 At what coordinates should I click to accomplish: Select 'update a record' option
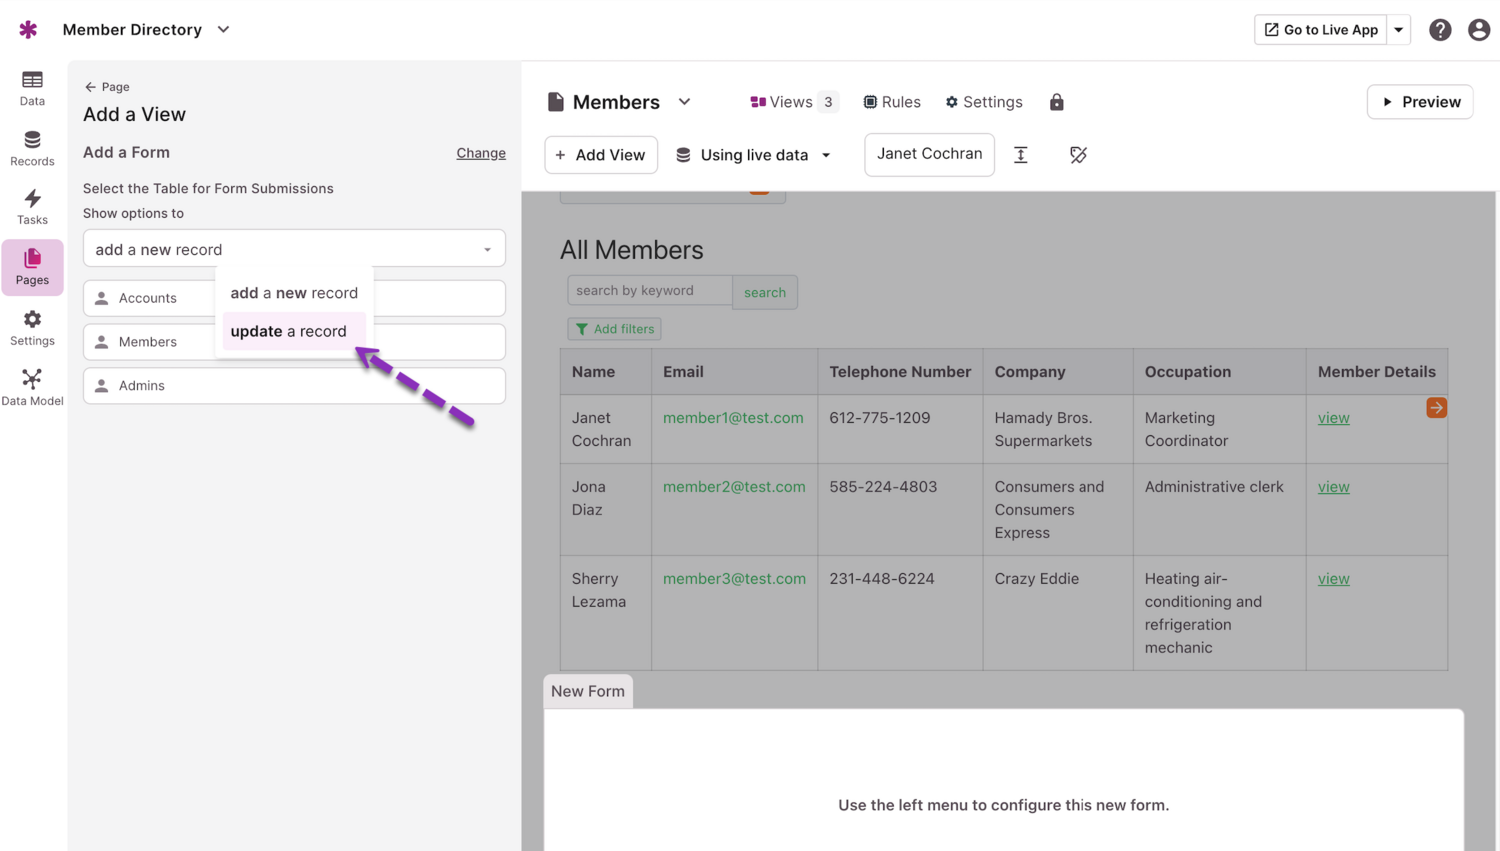click(x=289, y=331)
